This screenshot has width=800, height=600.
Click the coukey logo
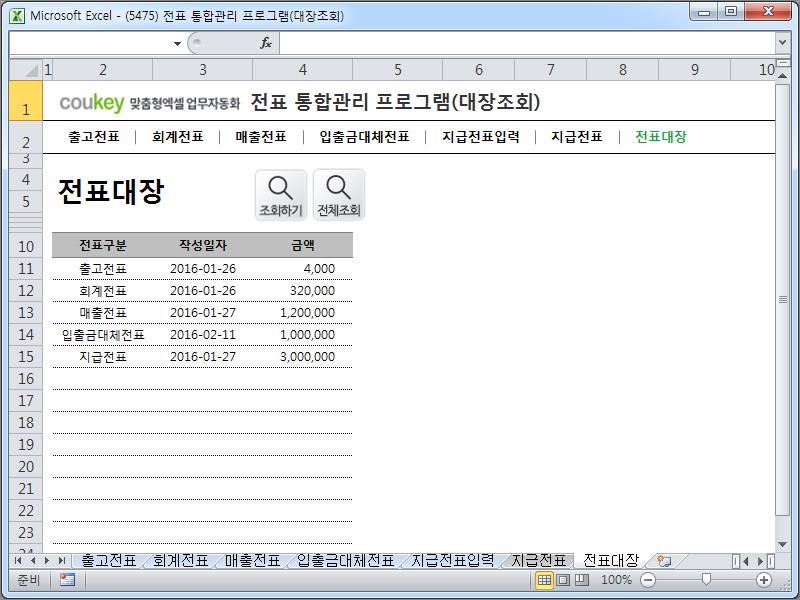point(92,103)
